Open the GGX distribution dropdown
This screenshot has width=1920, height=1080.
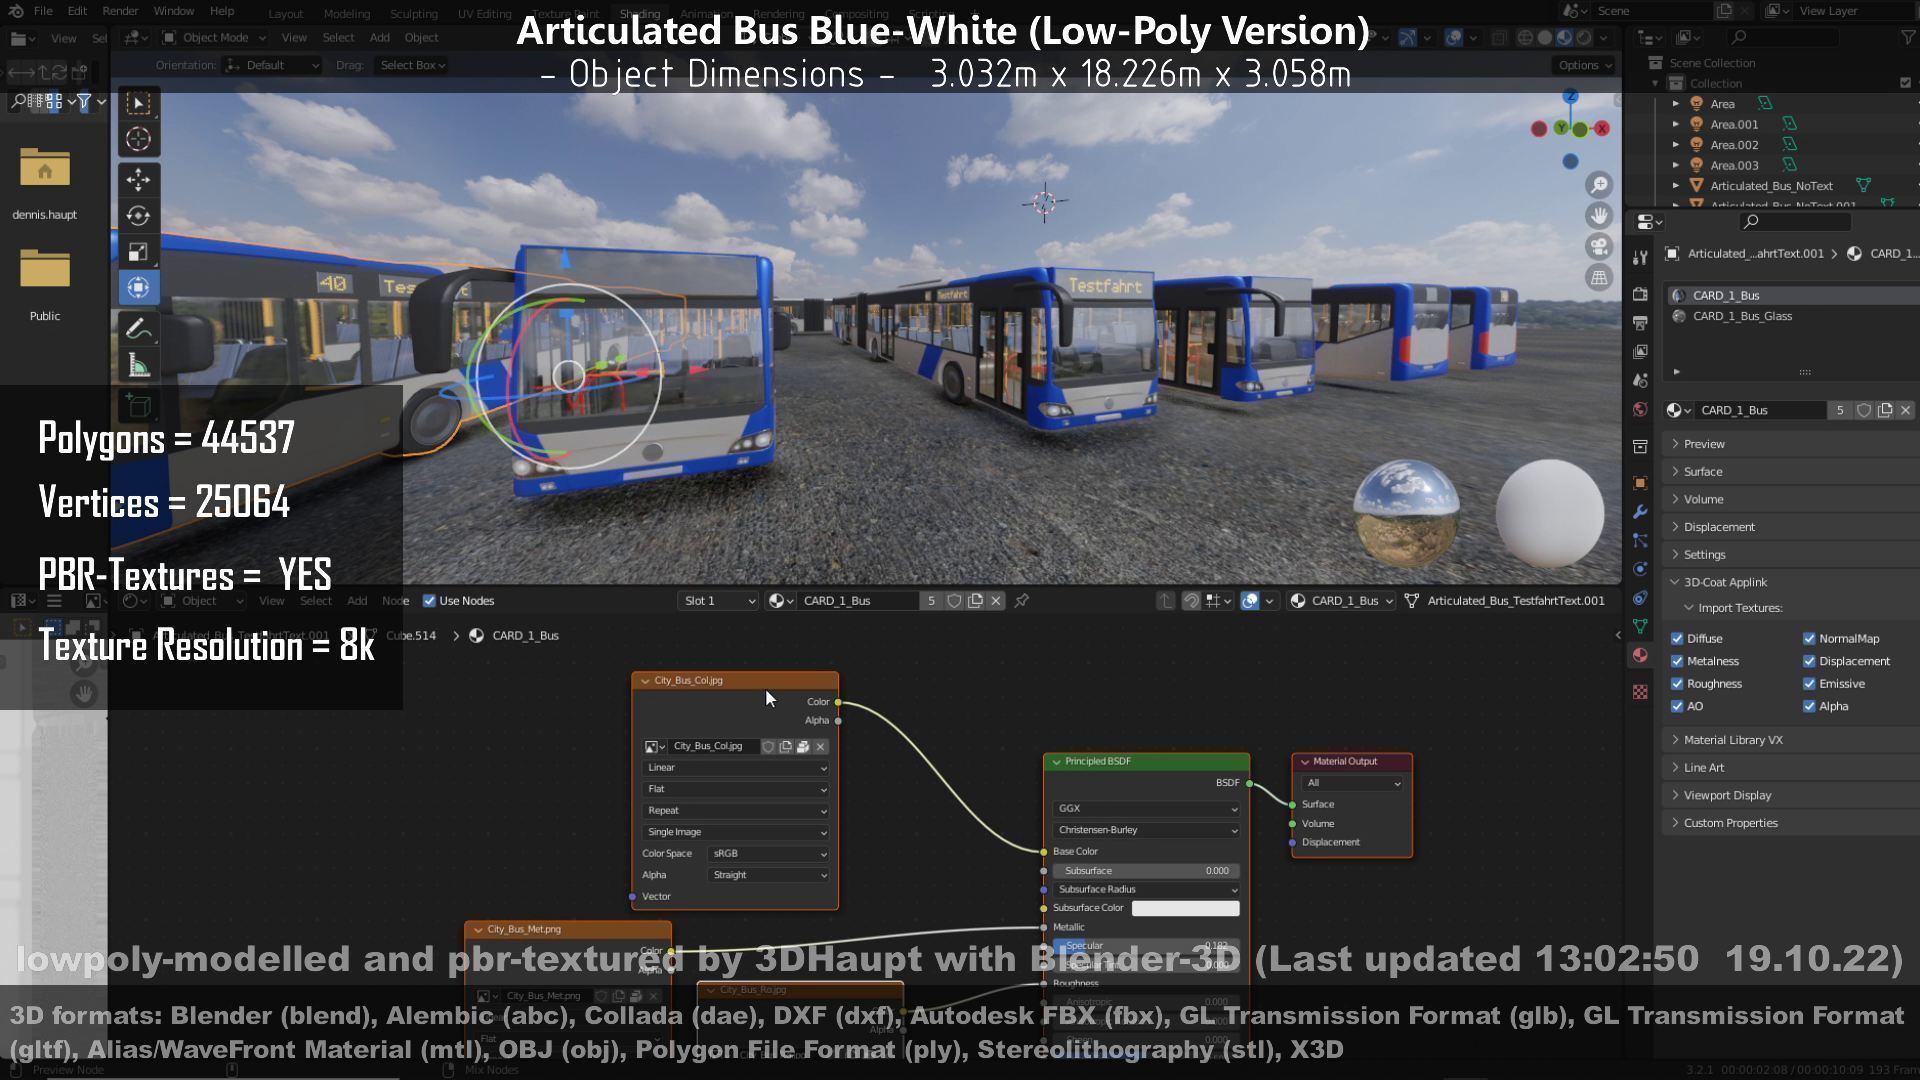(x=1147, y=809)
